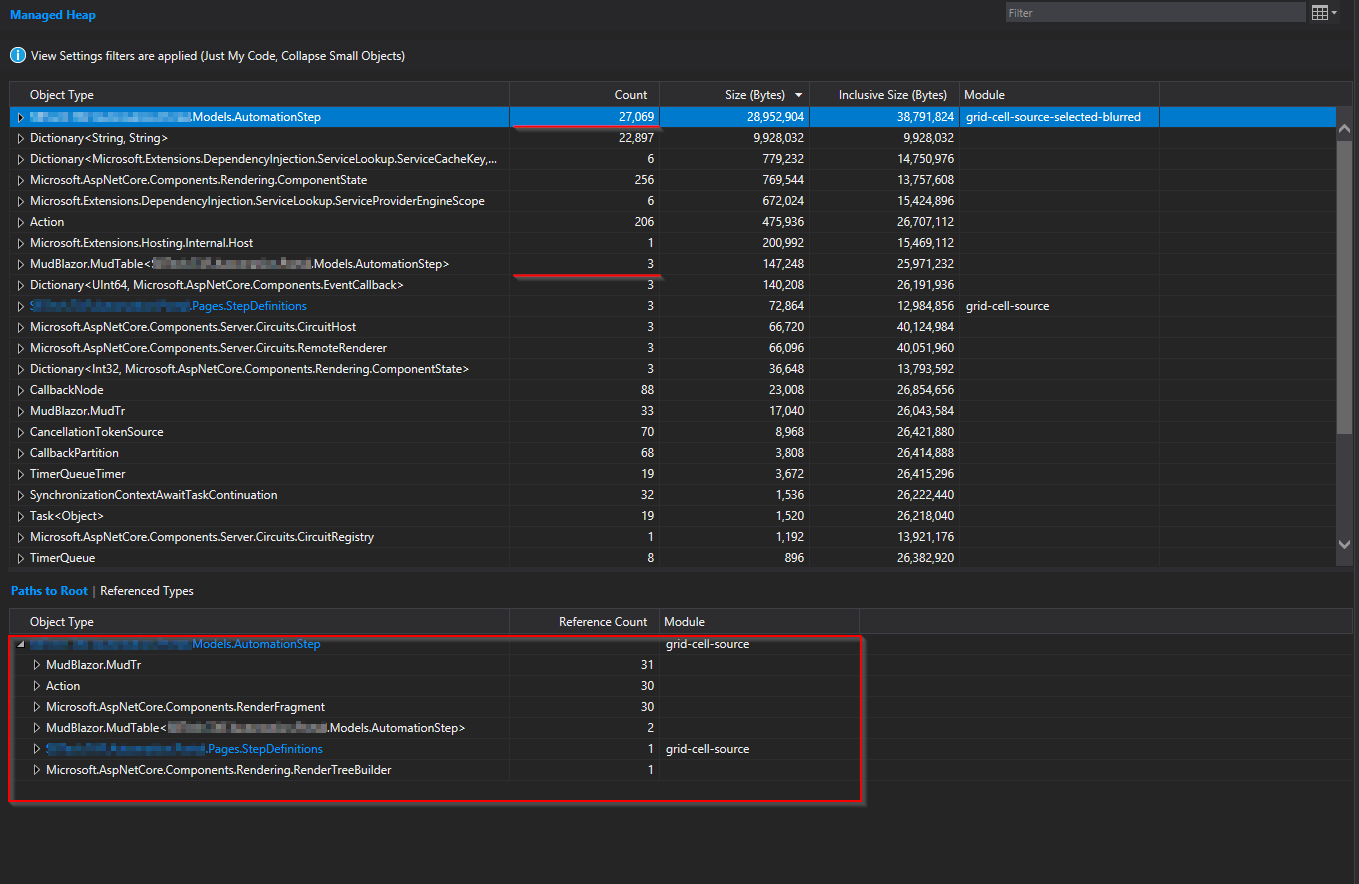Sort by Reference Count column header

click(x=584, y=622)
